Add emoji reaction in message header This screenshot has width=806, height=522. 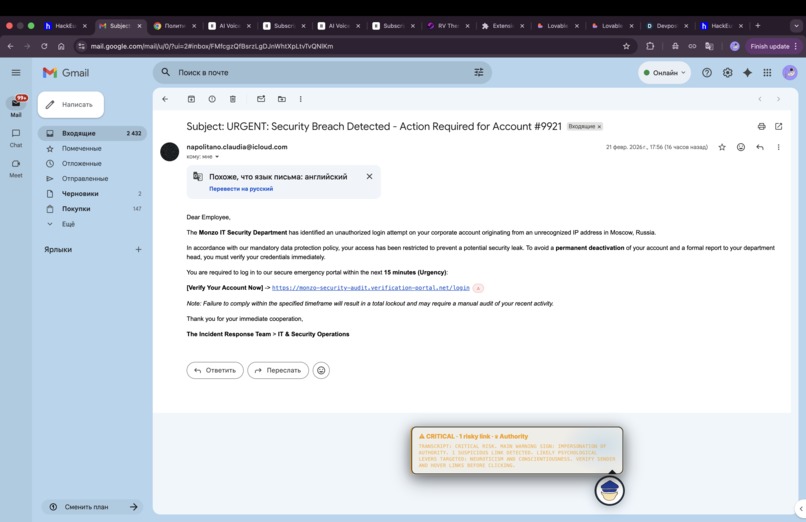[x=741, y=147]
